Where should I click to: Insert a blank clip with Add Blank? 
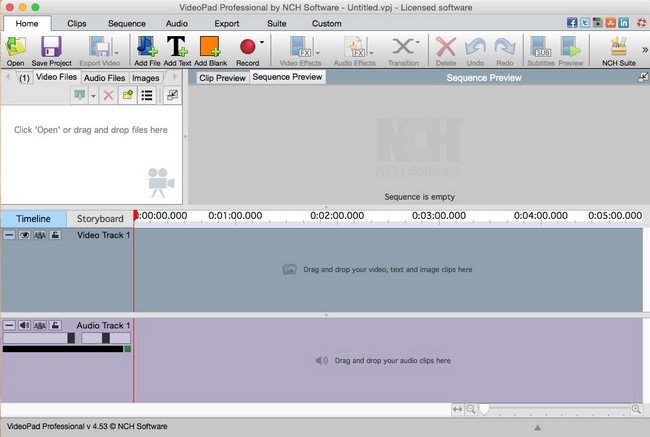[x=210, y=51]
